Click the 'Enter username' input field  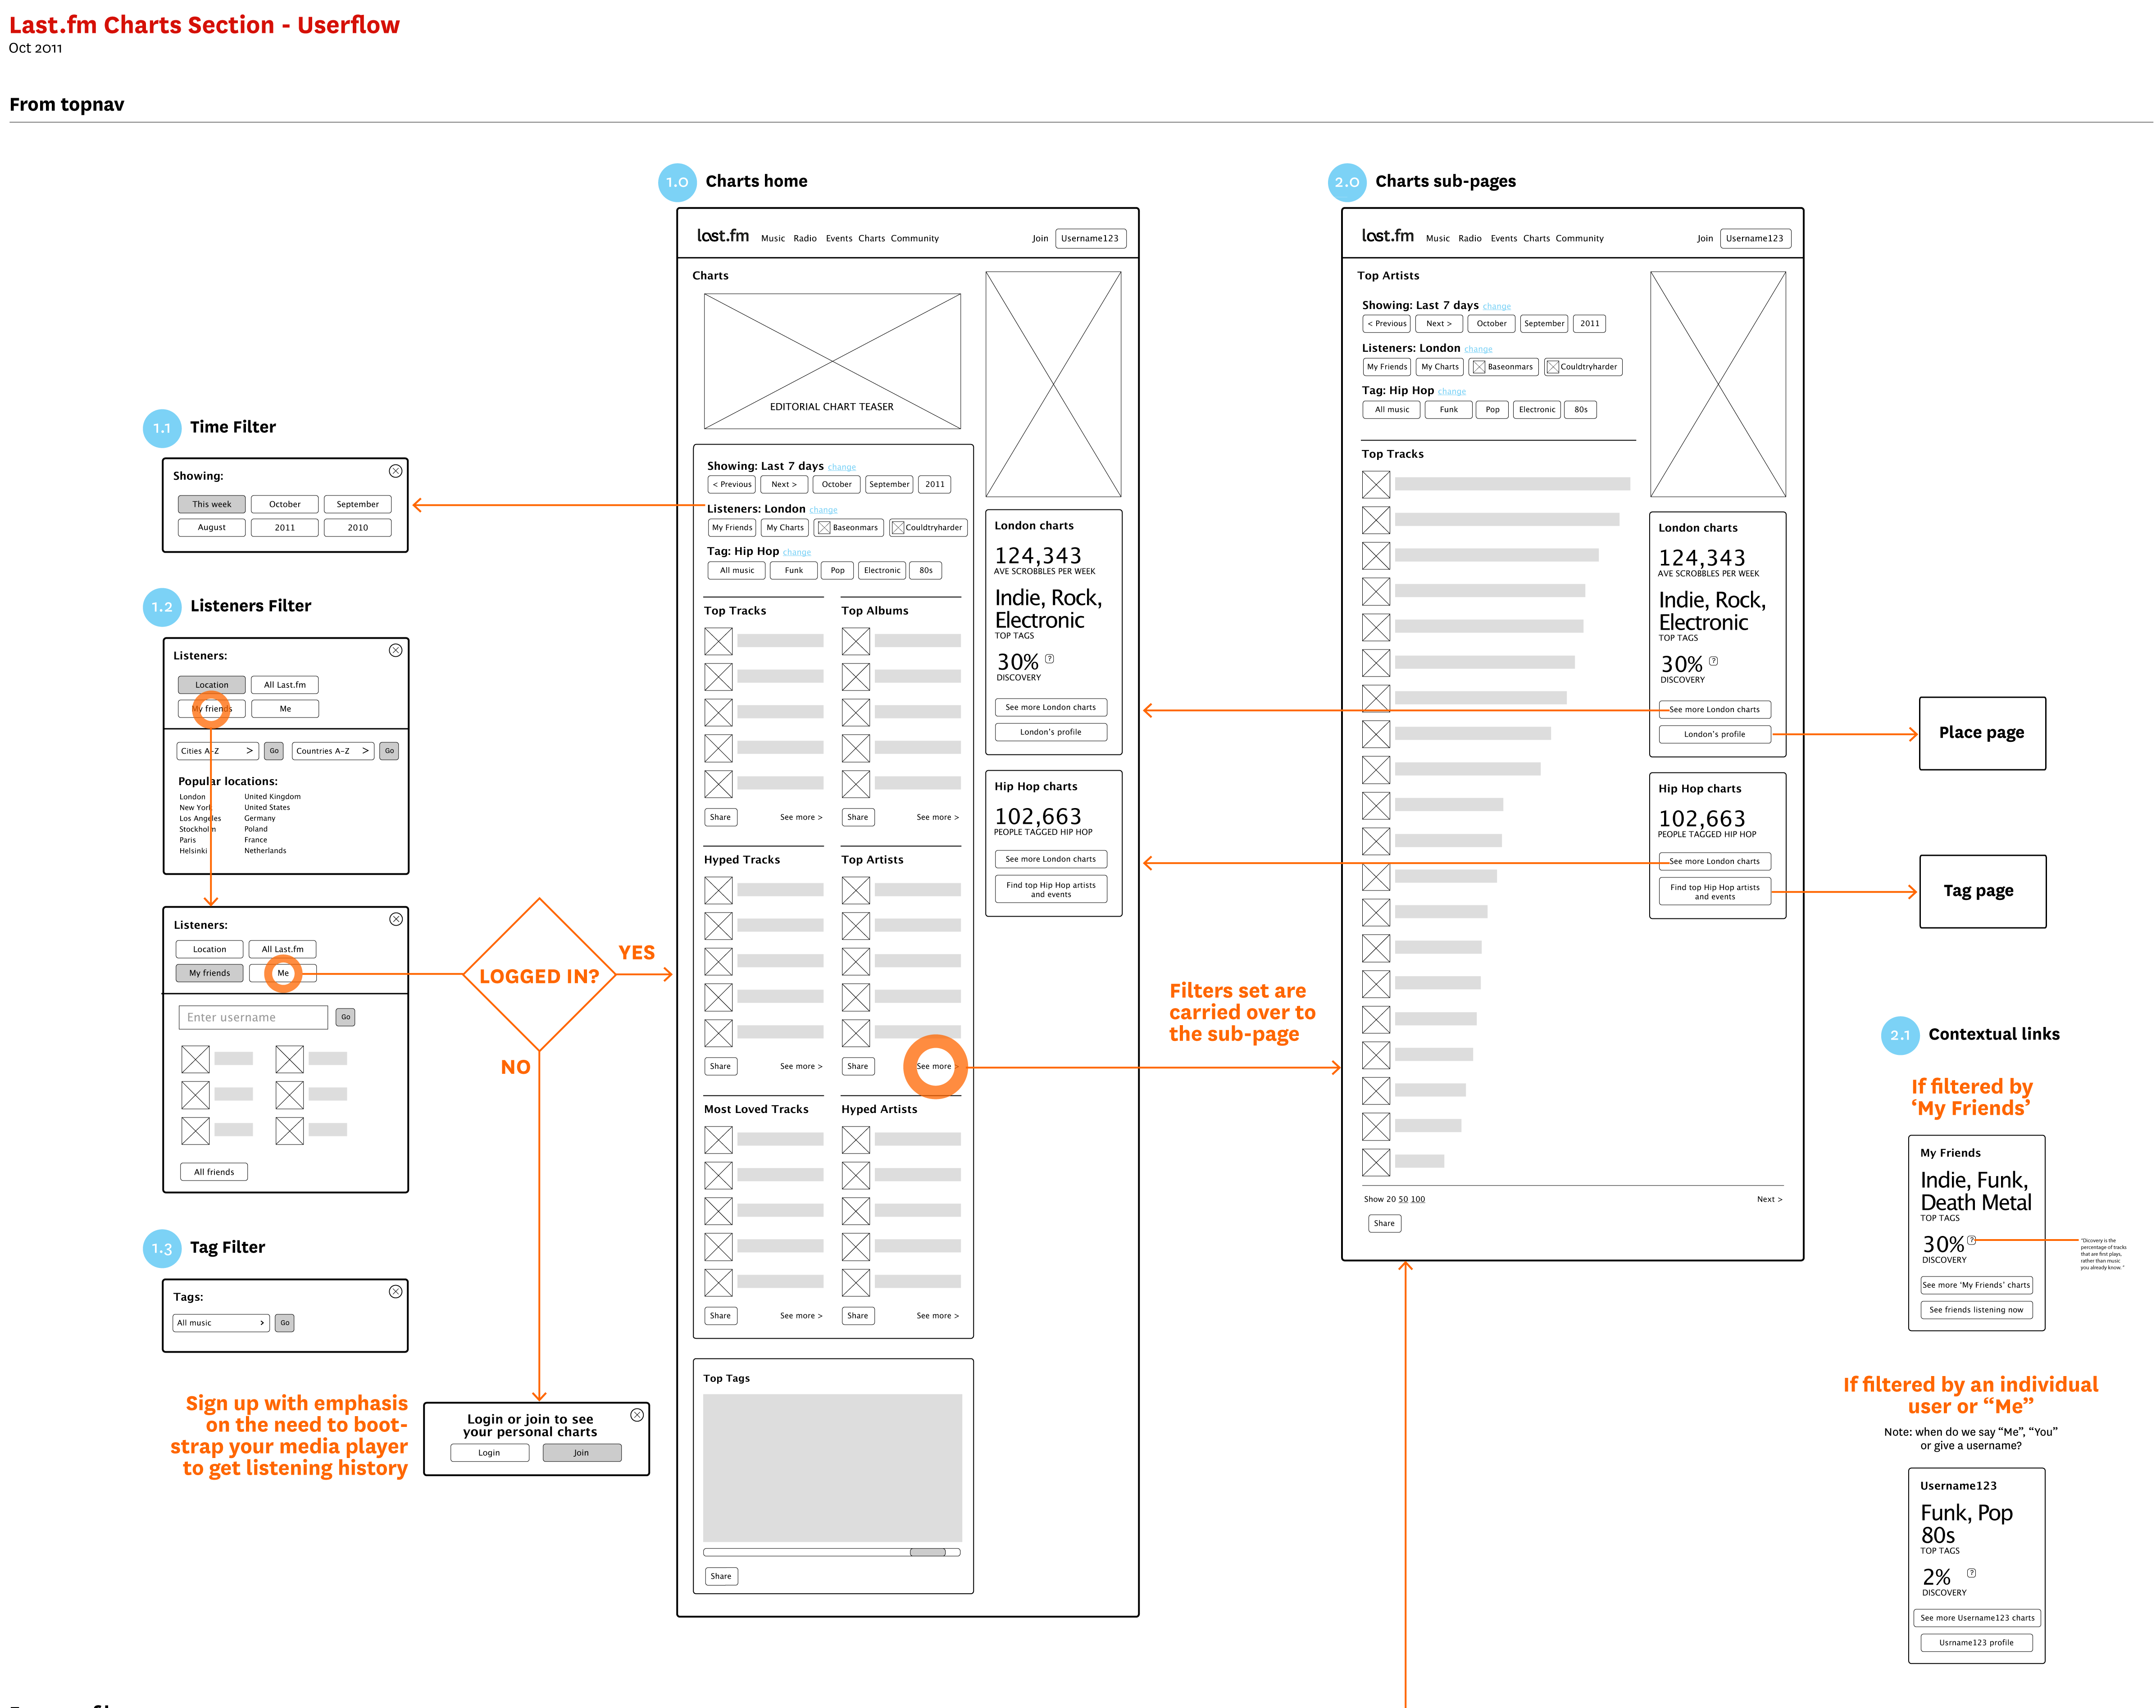point(254,1017)
